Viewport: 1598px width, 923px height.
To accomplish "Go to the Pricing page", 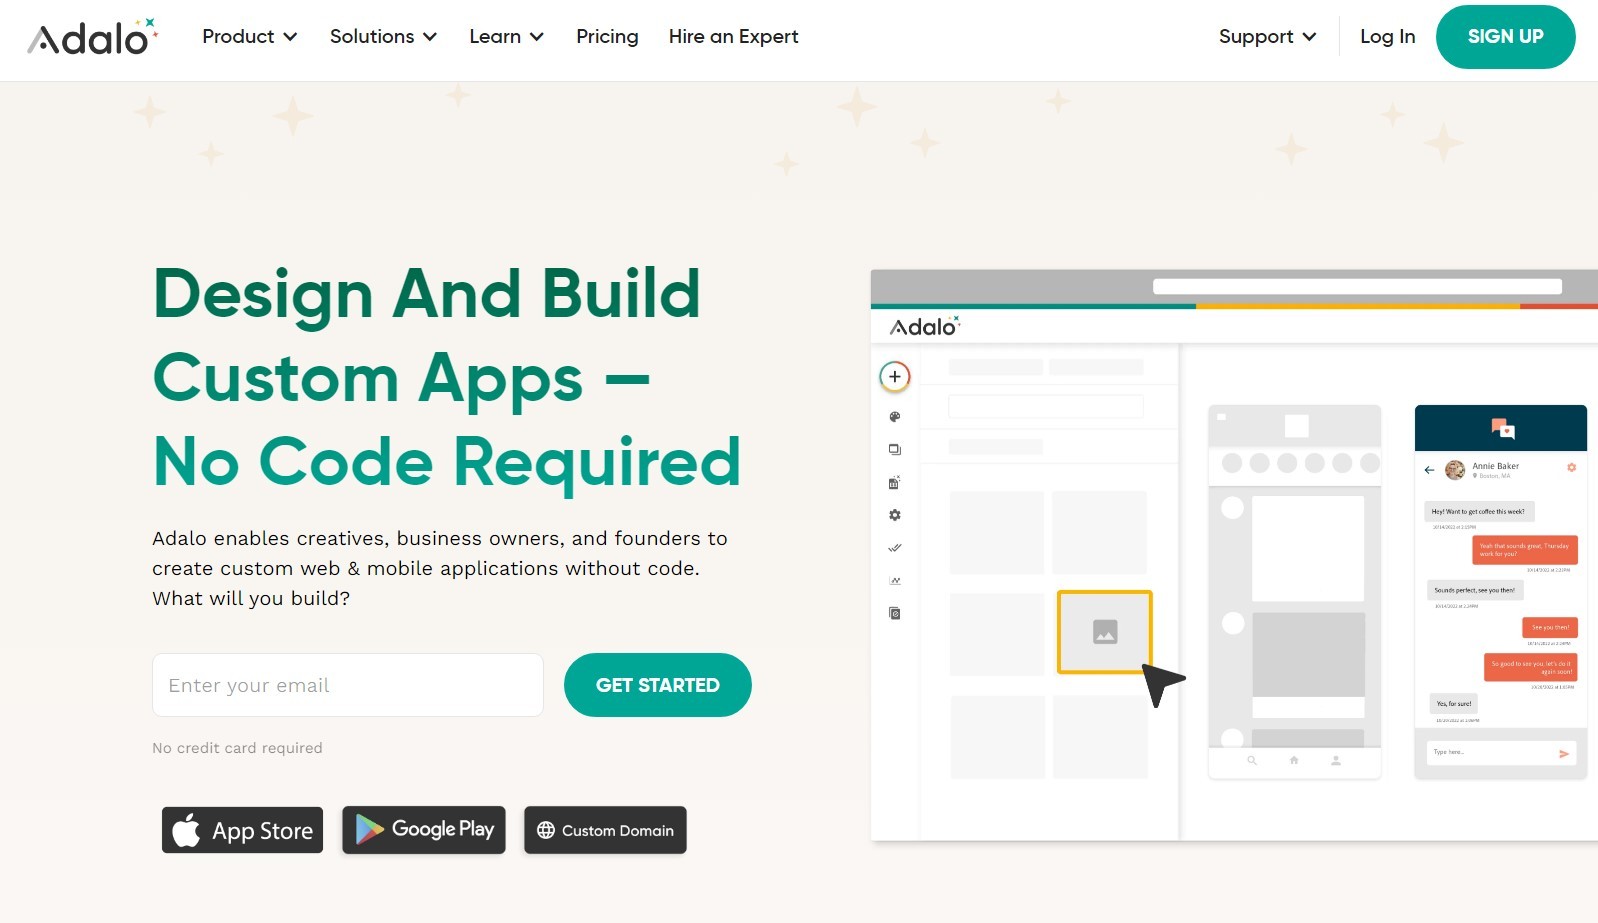I will tap(607, 37).
